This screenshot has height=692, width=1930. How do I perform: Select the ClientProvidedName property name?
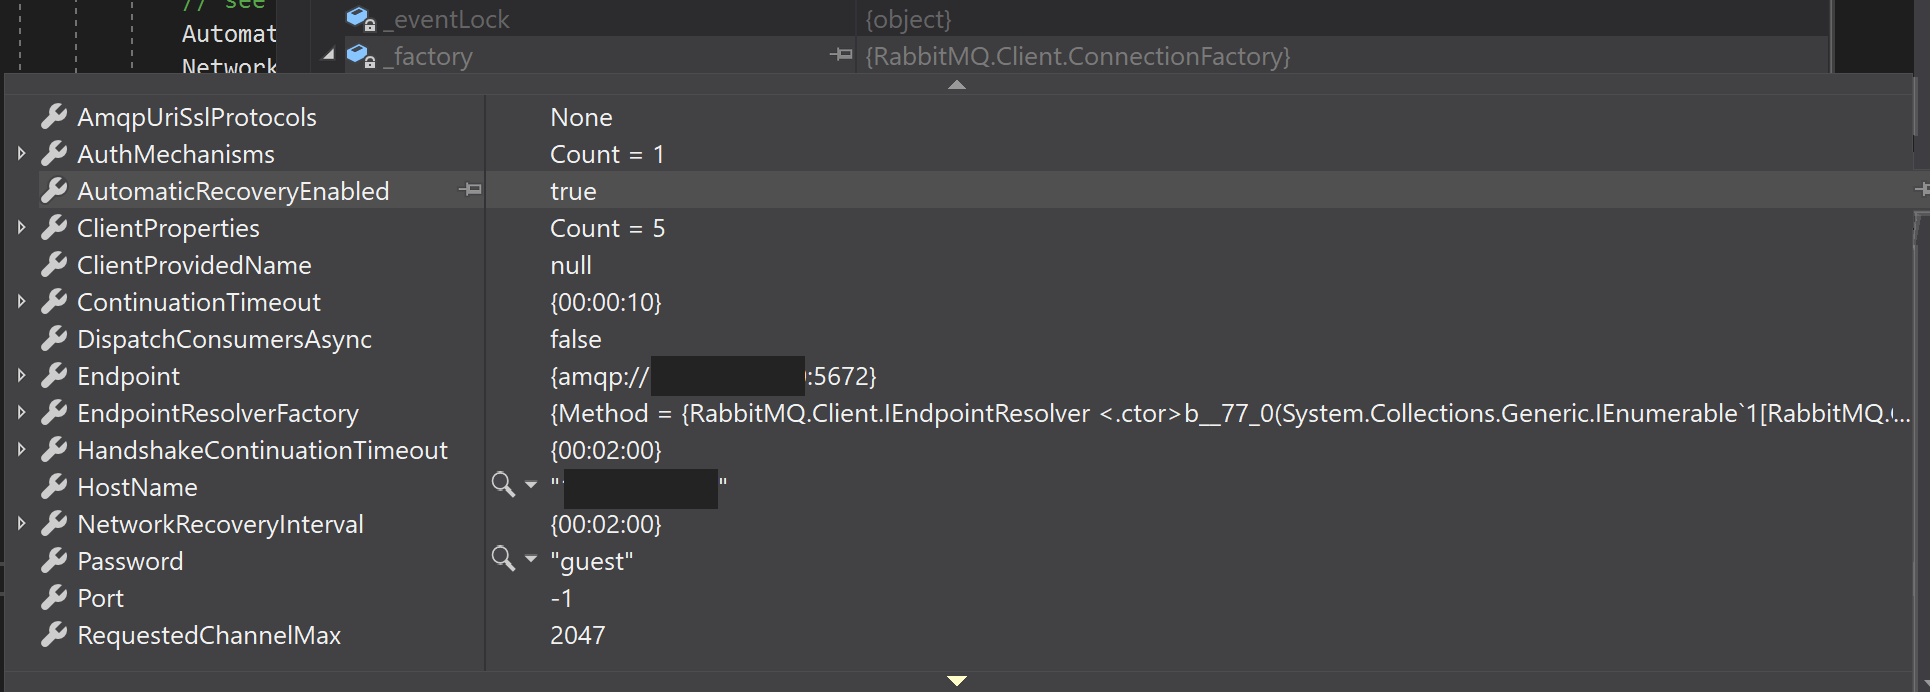point(194,265)
